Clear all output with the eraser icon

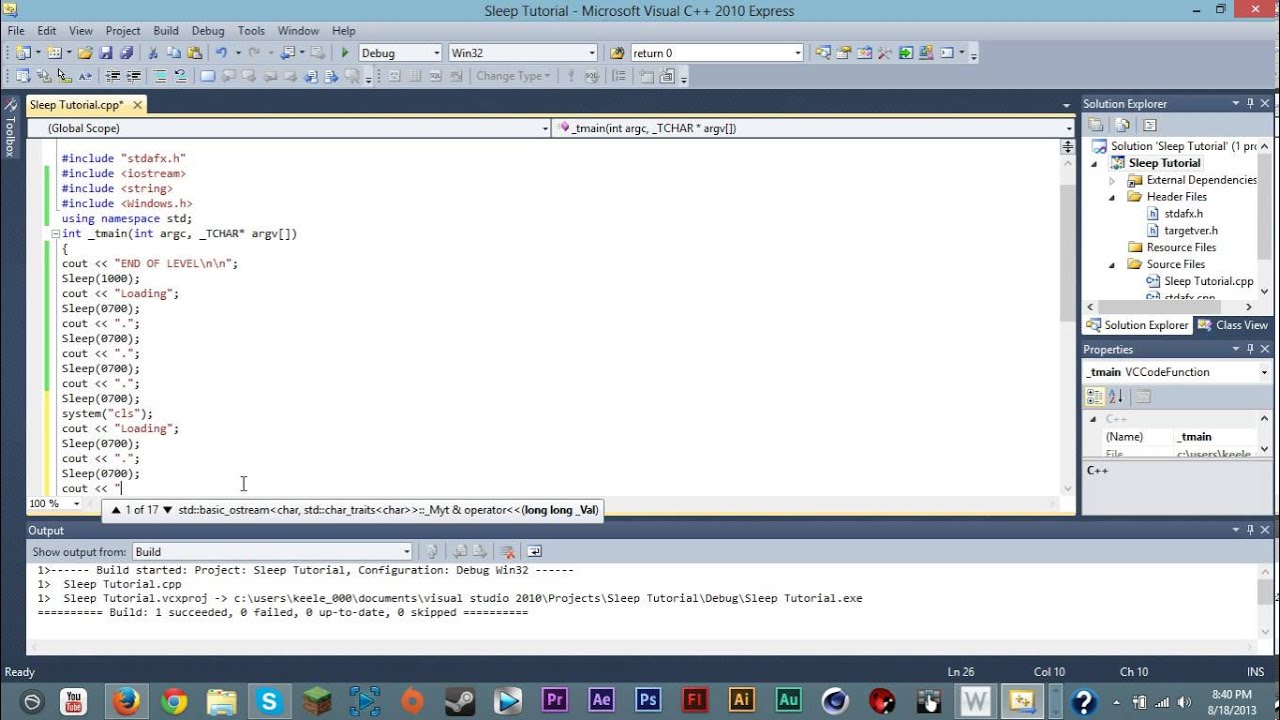tap(508, 551)
